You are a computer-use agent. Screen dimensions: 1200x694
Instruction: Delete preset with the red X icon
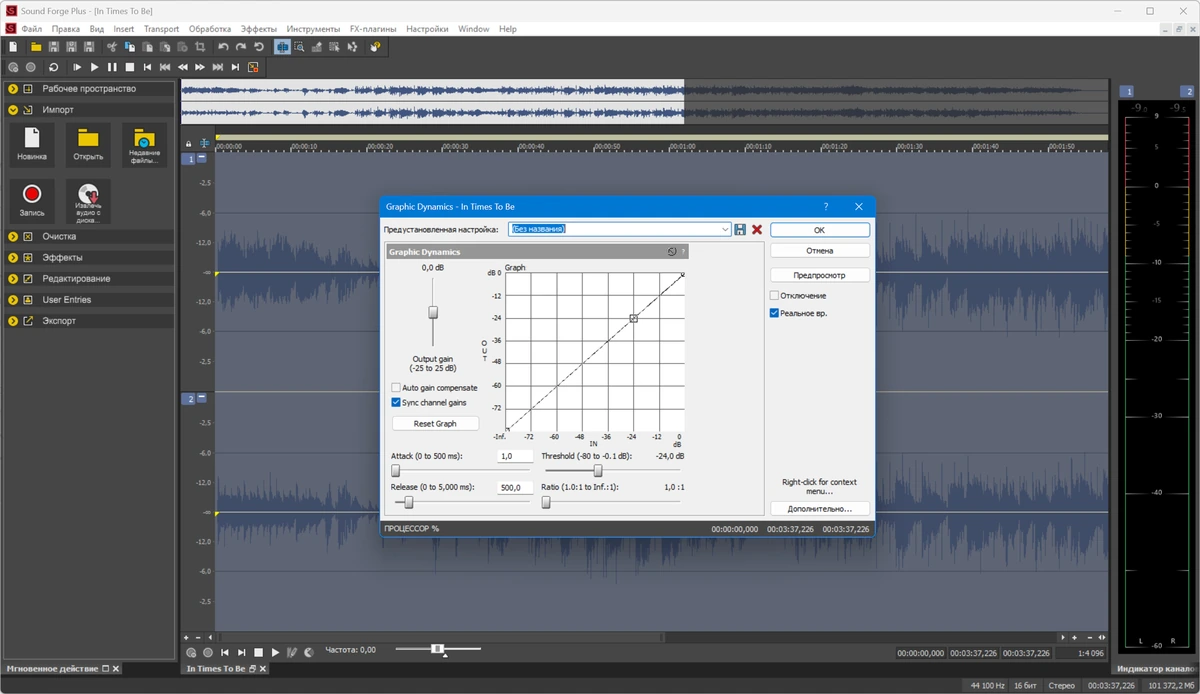coord(757,229)
